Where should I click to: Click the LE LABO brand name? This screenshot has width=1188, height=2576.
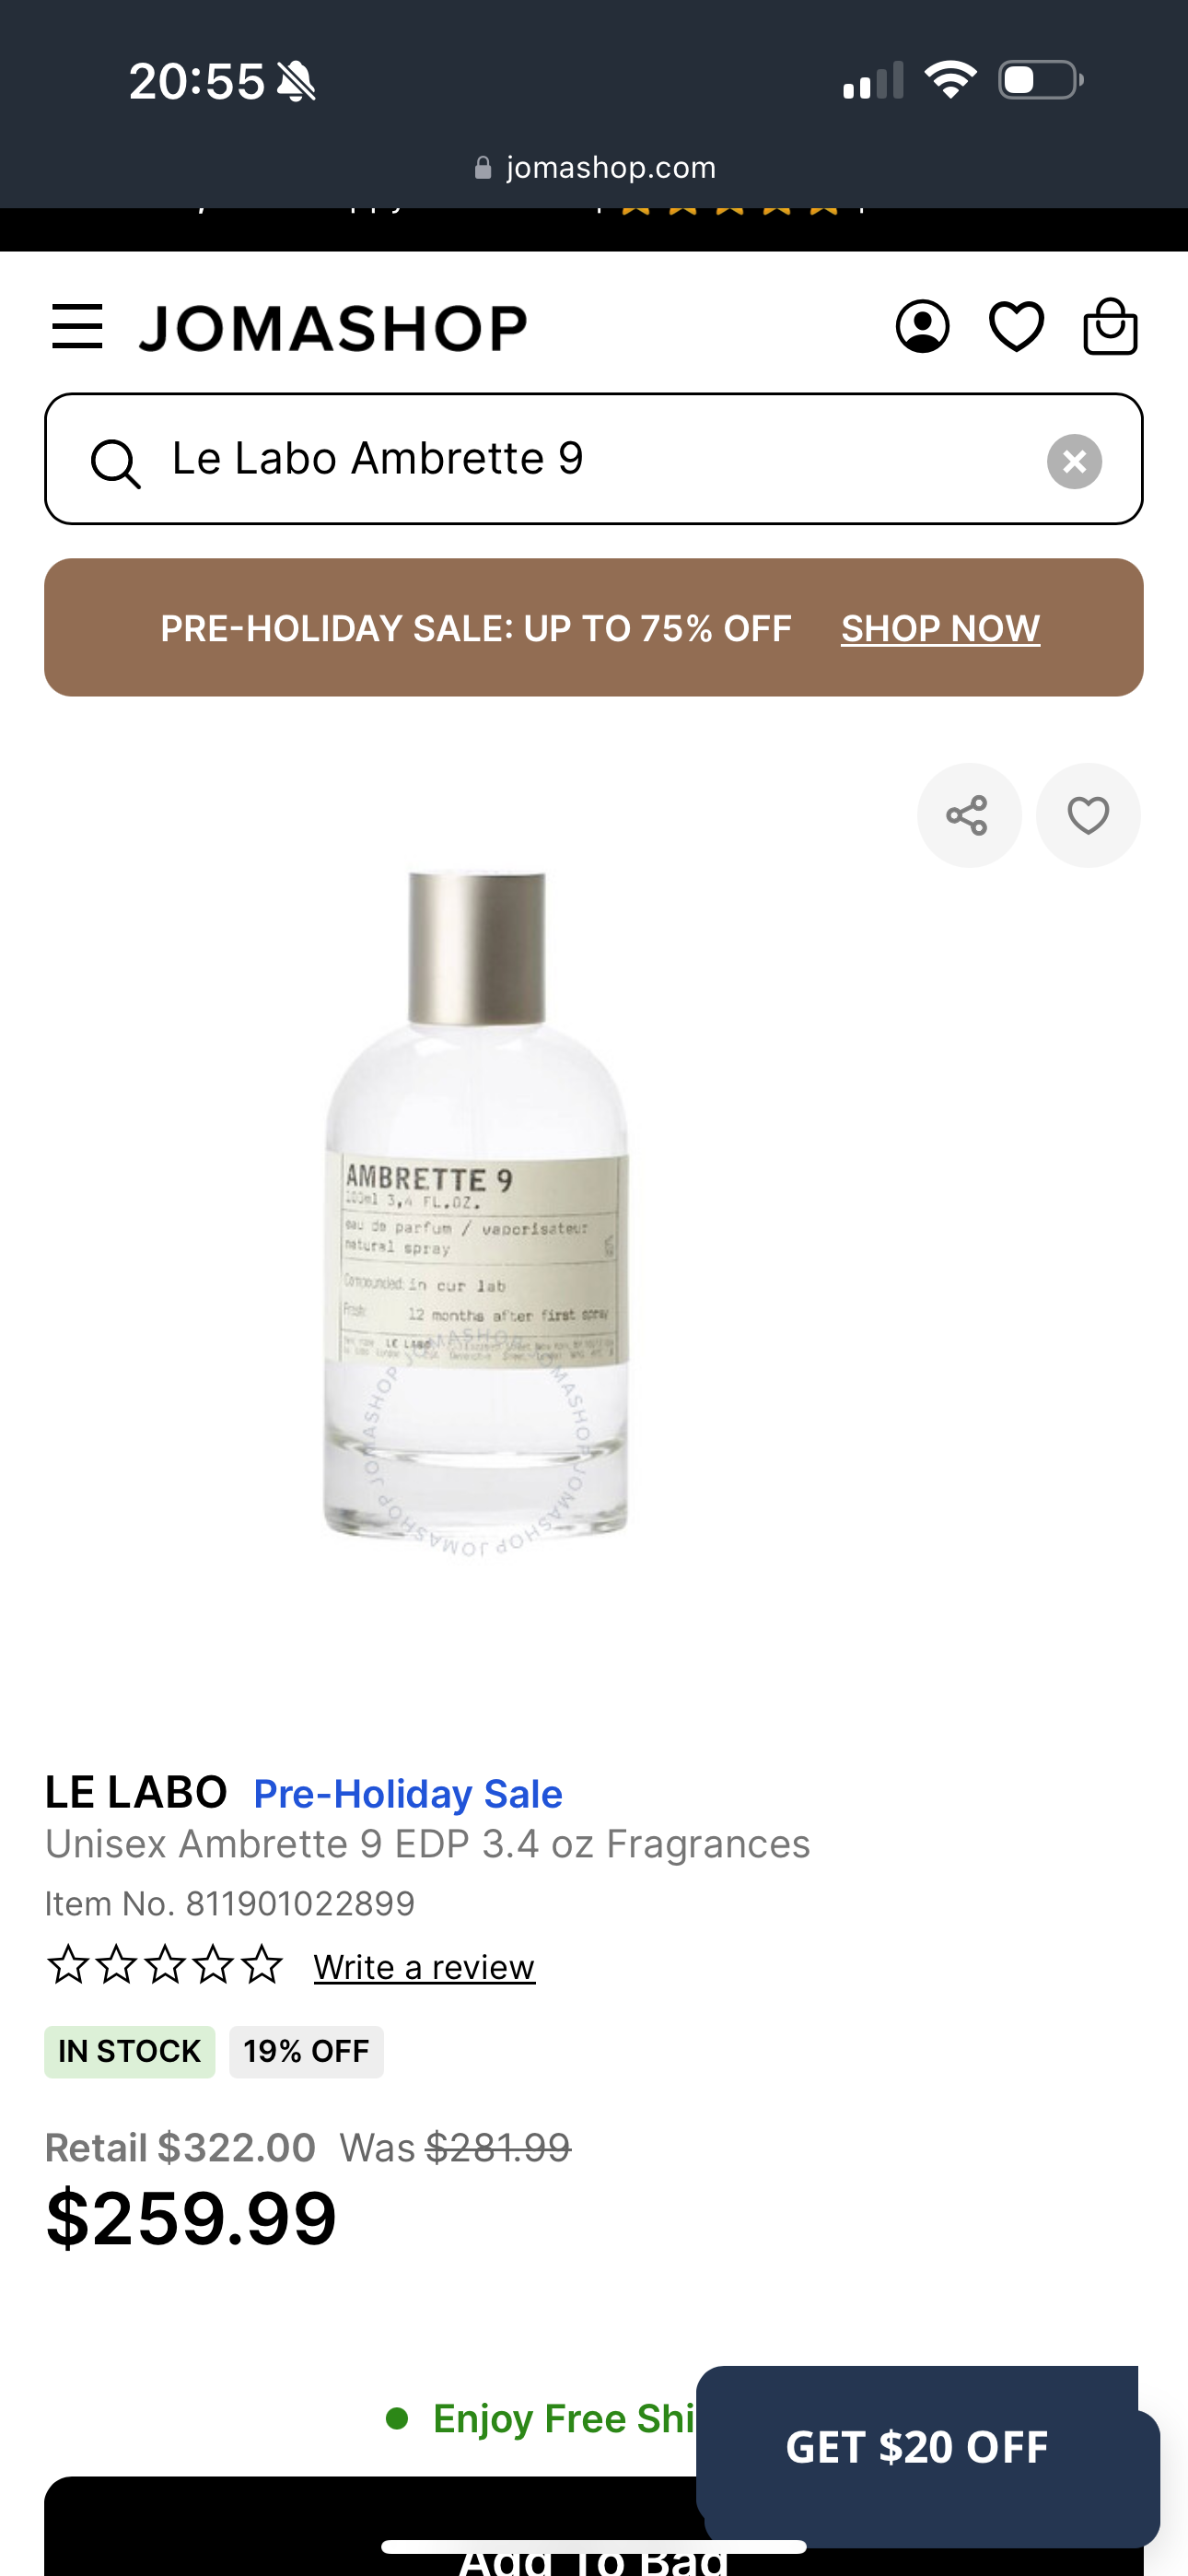pyautogui.click(x=136, y=1792)
